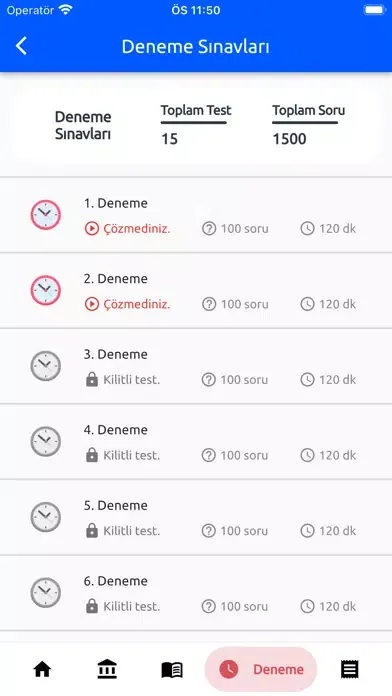Image resolution: width=392 pixels, height=696 pixels.
Task: Tap the red clock icon for 1. Deneme
Action: point(45,215)
